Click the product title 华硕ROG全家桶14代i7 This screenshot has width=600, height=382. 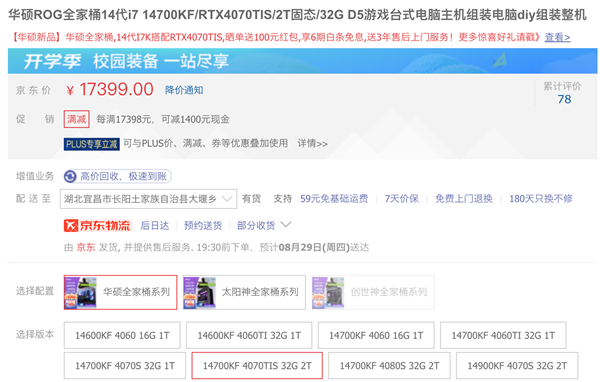point(297,15)
